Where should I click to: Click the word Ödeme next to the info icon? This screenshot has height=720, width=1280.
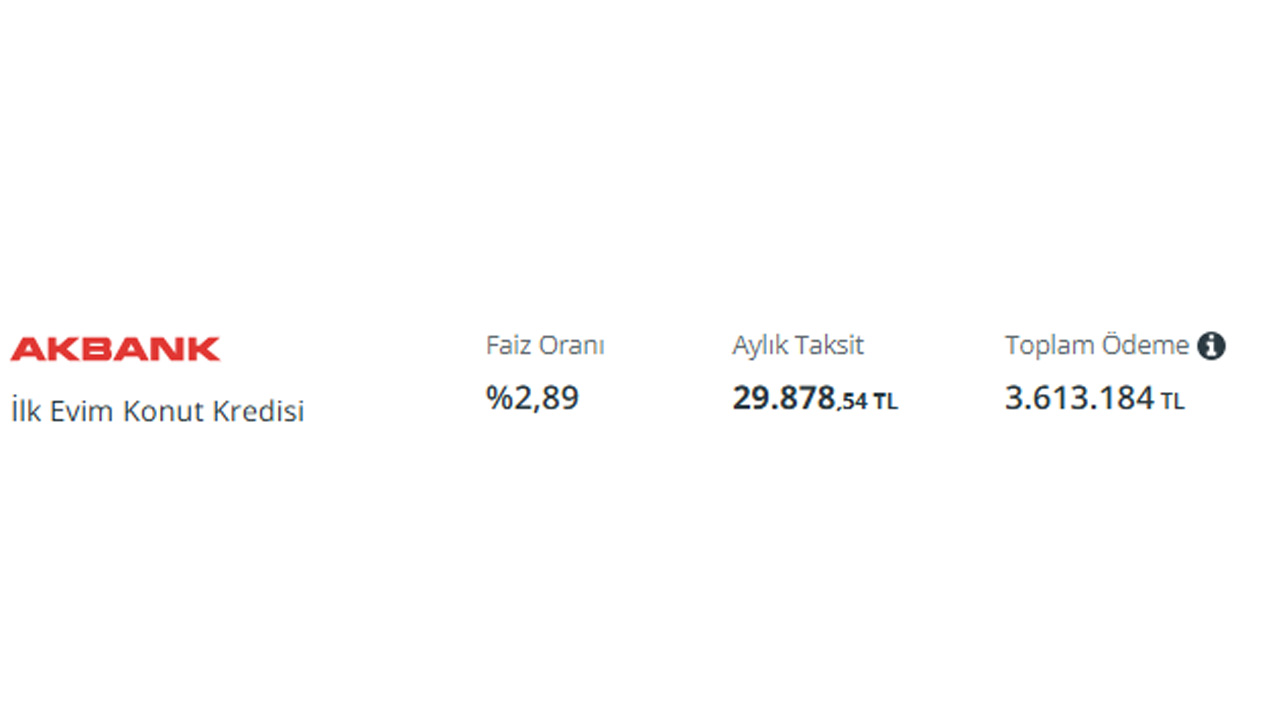tap(1145, 346)
